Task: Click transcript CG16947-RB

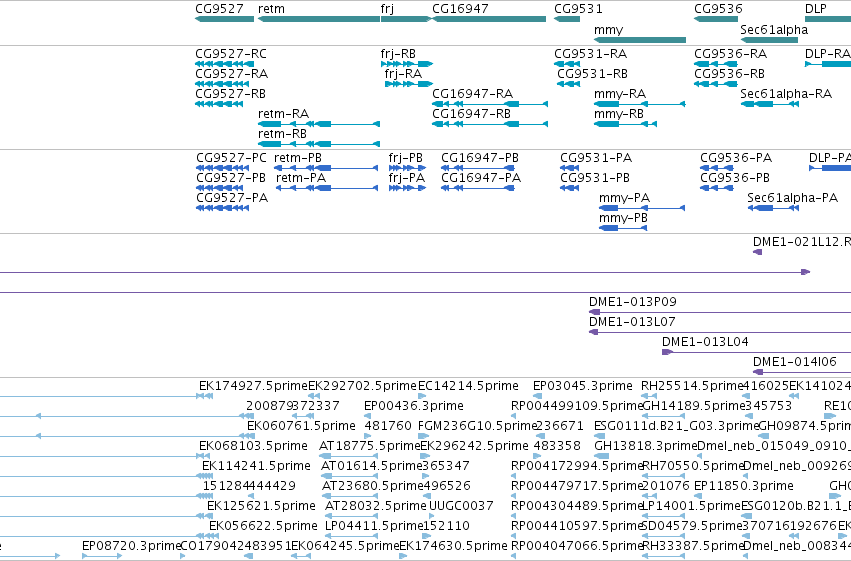Action: 490,124
